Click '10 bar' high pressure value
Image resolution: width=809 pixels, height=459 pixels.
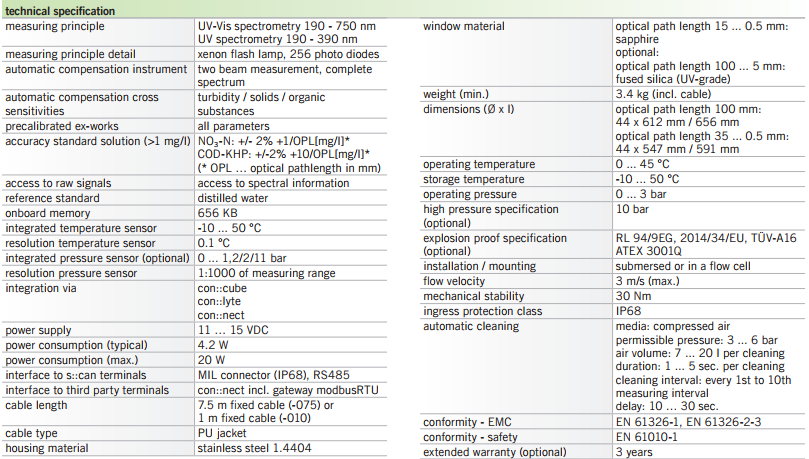pyautogui.click(x=632, y=209)
